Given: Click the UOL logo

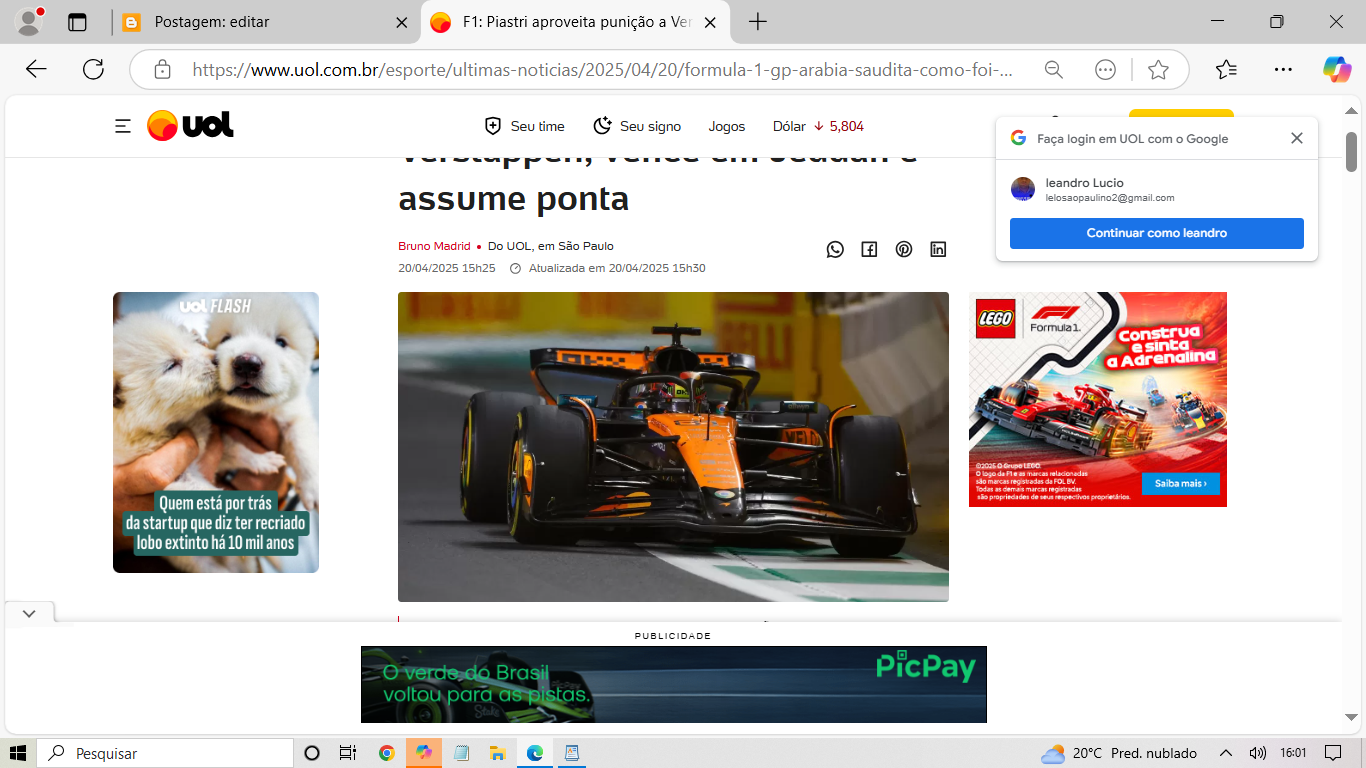Looking at the screenshot, I should coord(190,125).
